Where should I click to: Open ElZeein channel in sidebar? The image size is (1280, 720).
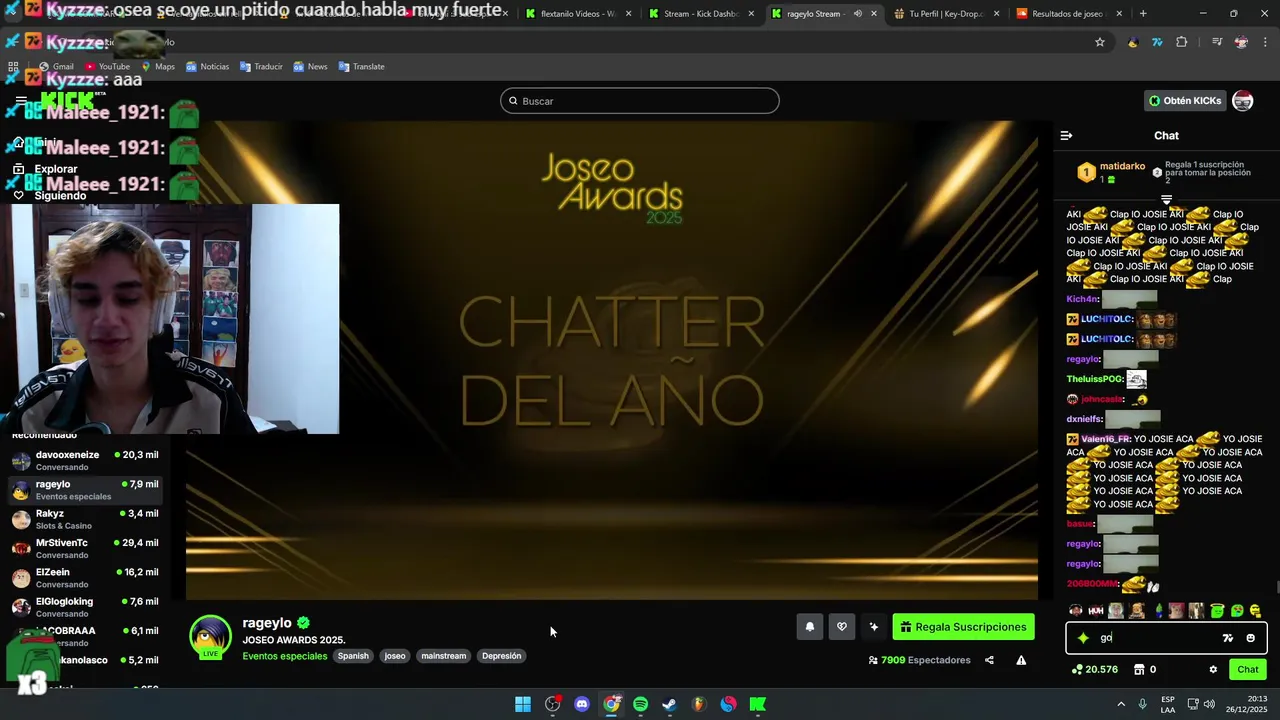85,578
